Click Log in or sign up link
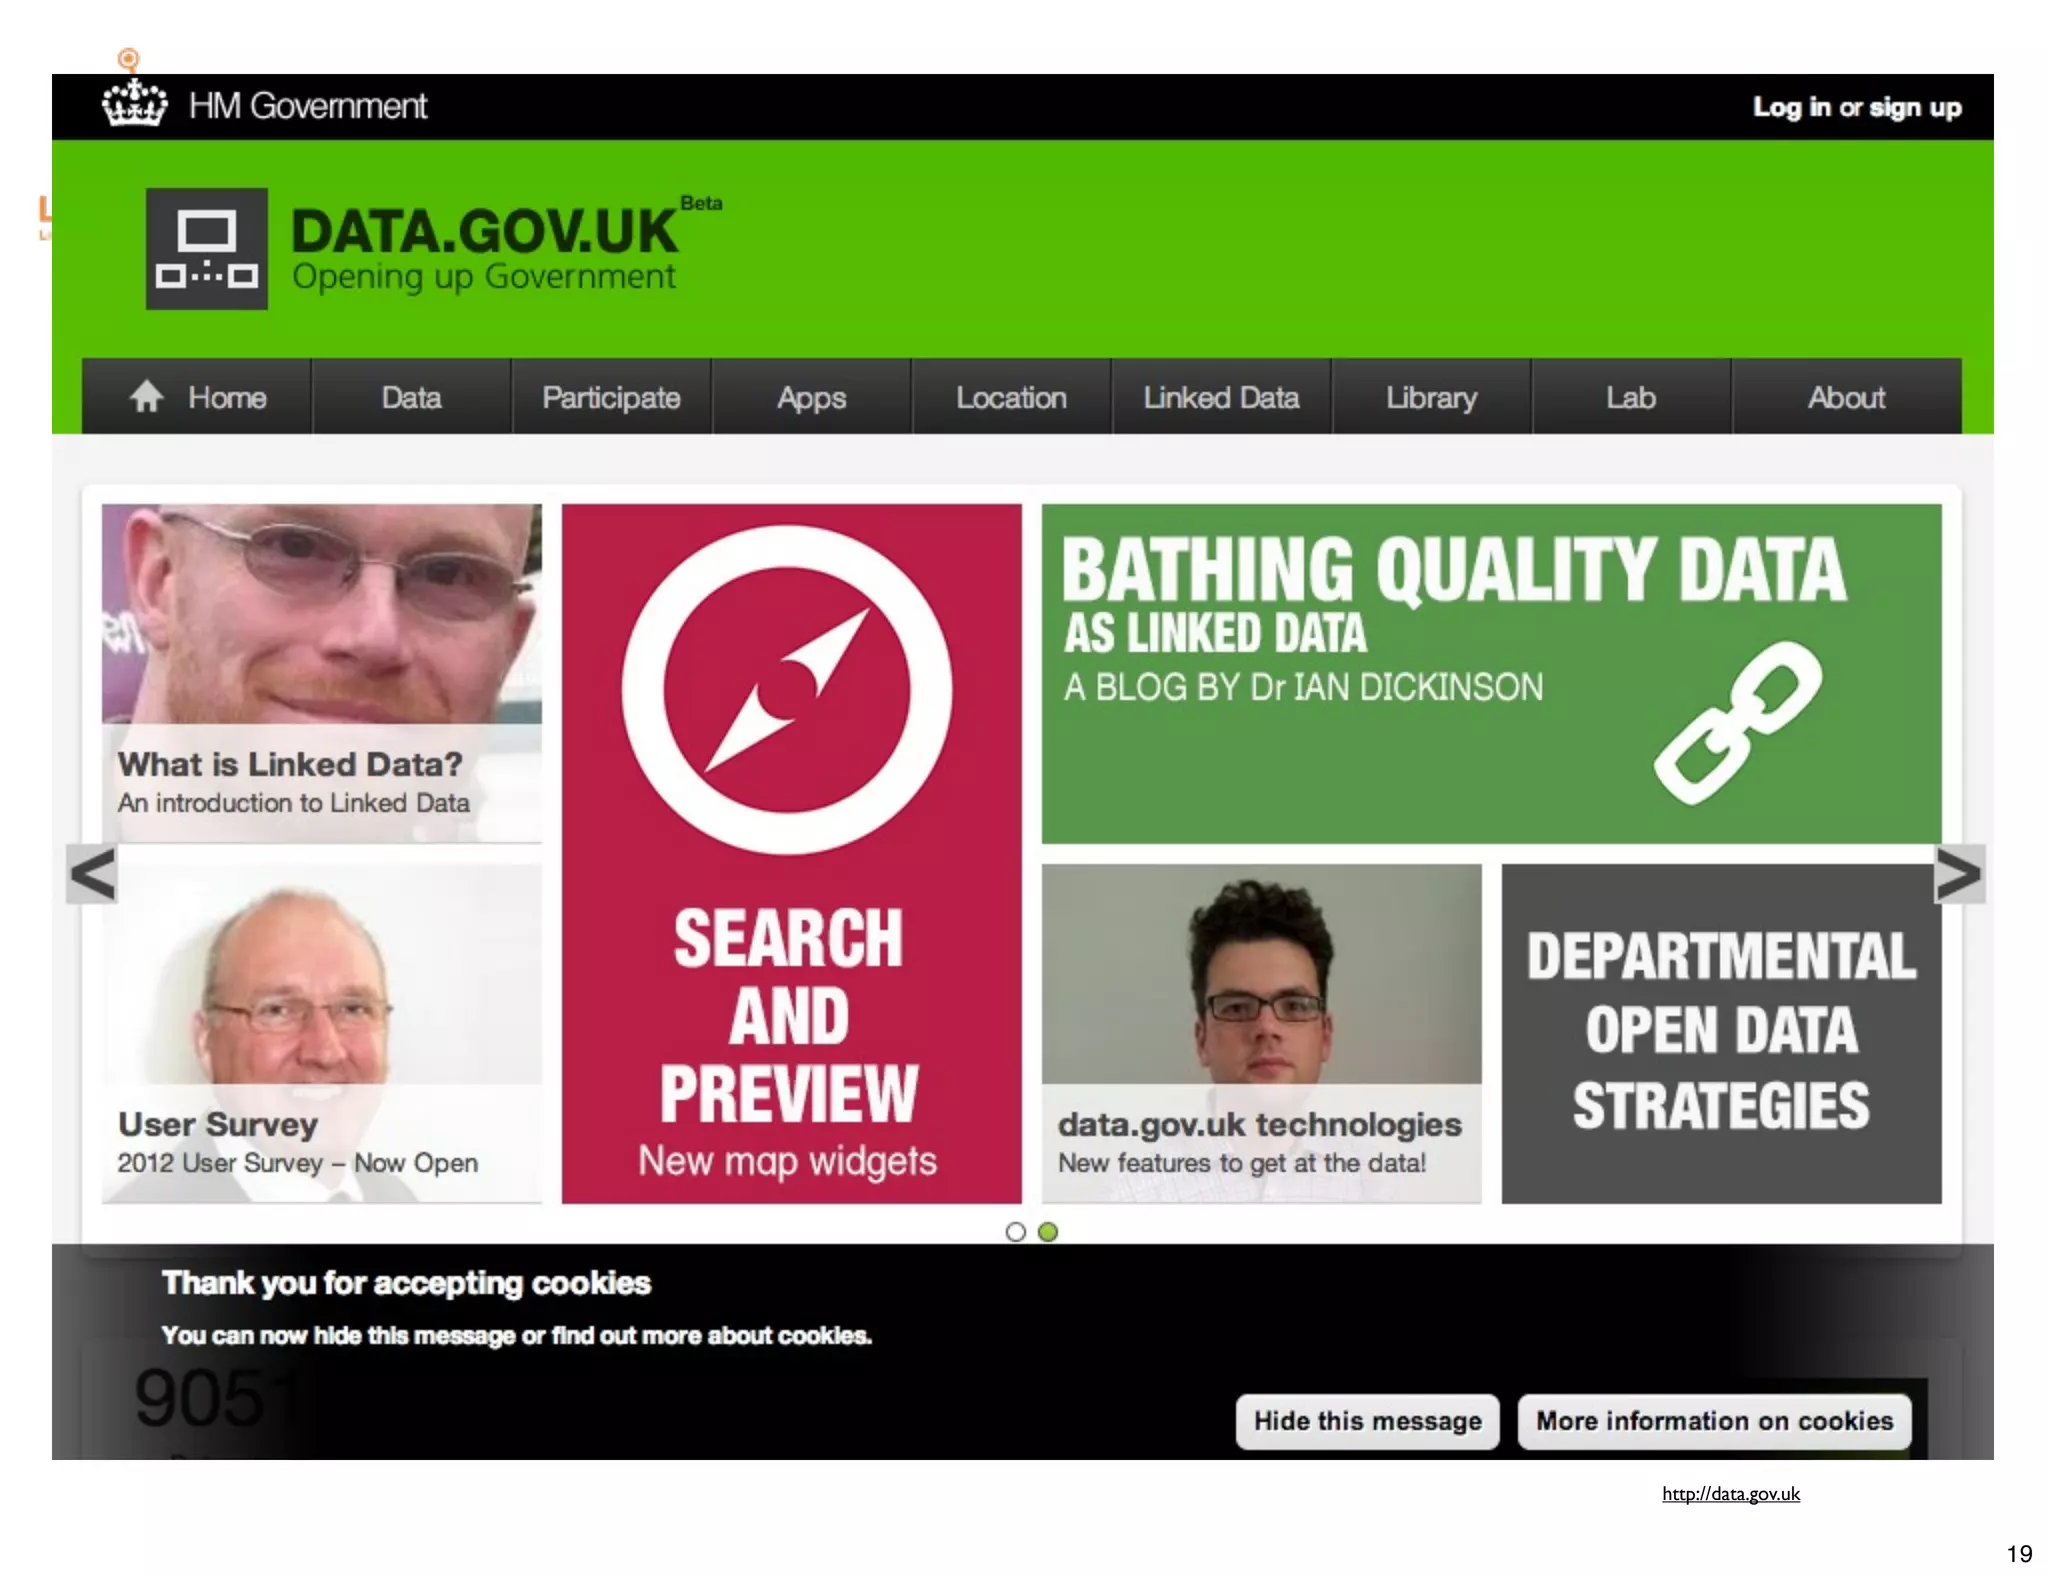 click(1857, 107)
